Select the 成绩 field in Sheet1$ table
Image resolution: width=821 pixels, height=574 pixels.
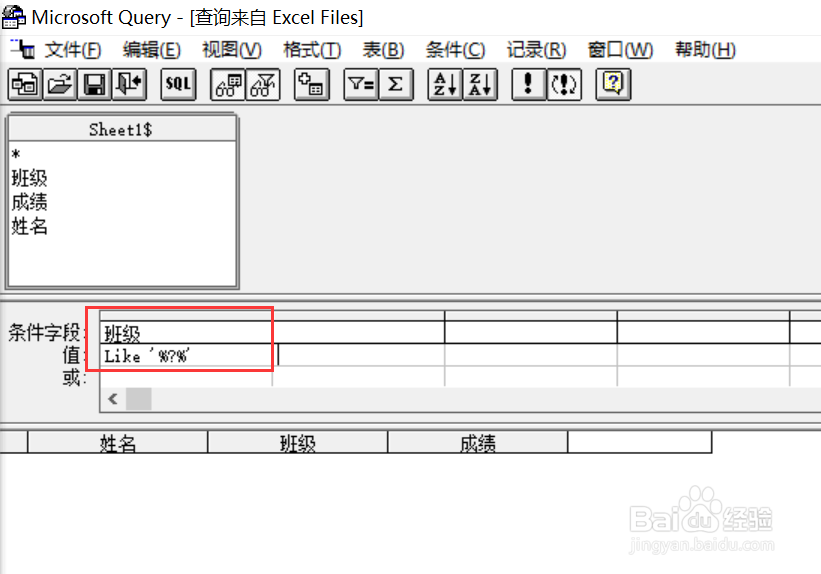(x=29, y=202)
